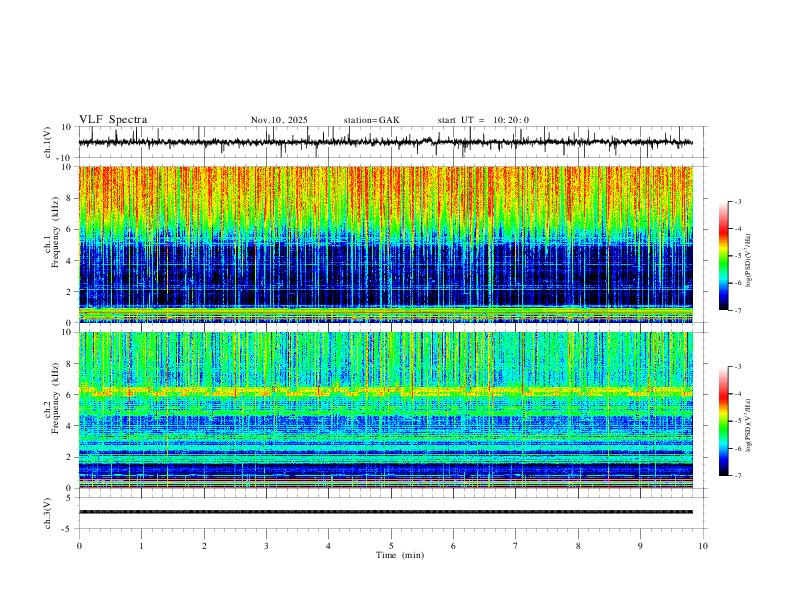Click time axis tick label "10"
This screenshot has height=612, width=792.
pyautogui.click(x=703, y=546)
